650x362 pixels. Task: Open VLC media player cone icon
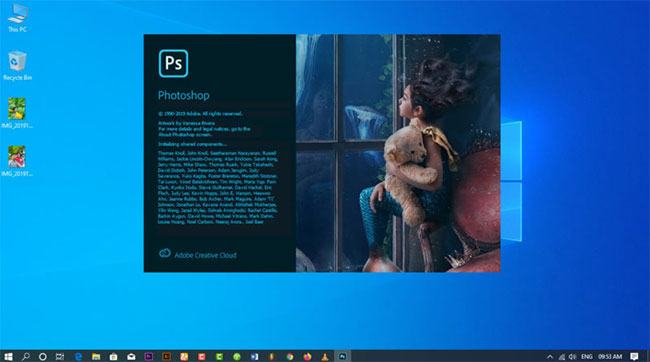[x=325, y=356]
